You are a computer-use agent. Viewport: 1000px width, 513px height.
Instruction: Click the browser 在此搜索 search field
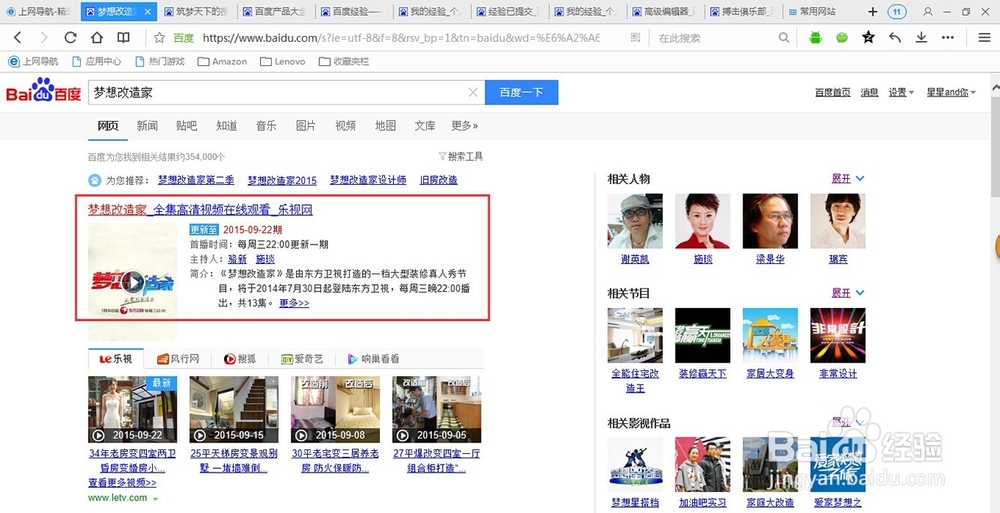tap(714, 38)
